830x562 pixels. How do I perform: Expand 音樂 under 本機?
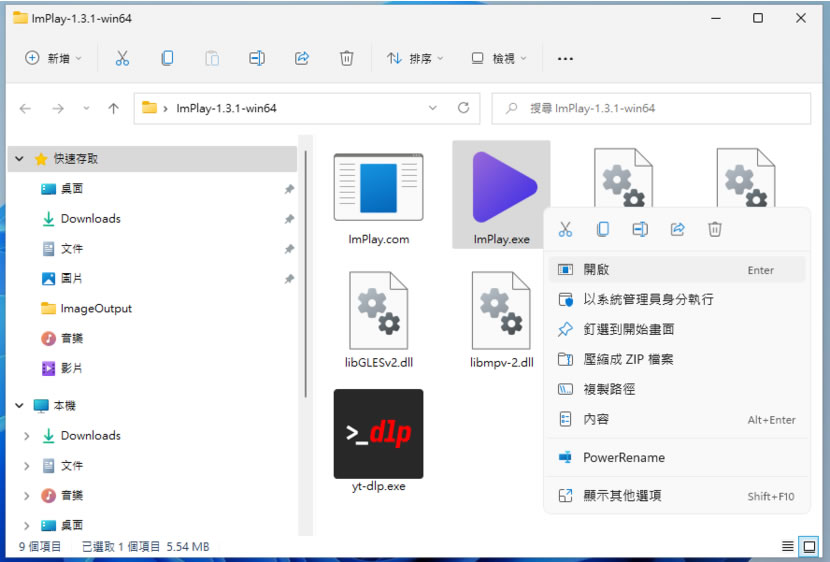(26, 496)
